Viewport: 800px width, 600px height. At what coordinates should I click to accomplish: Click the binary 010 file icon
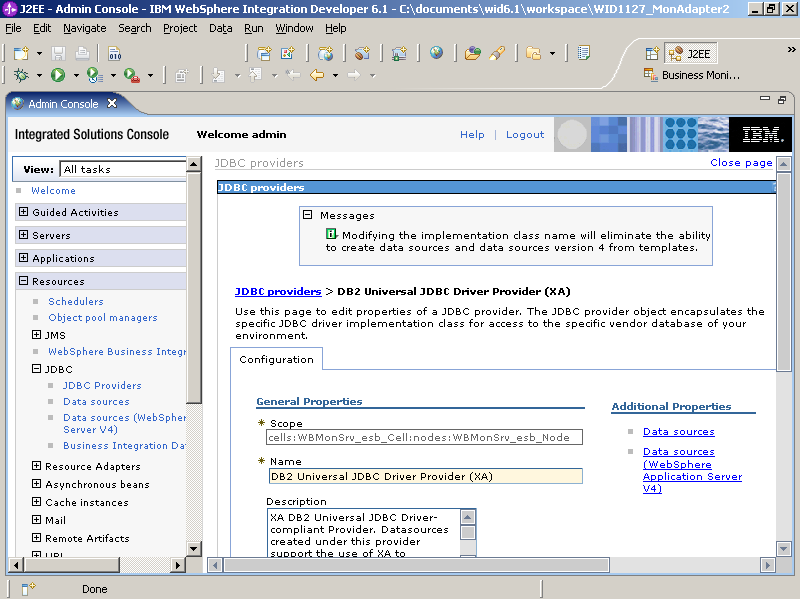[x=115, y=53]
